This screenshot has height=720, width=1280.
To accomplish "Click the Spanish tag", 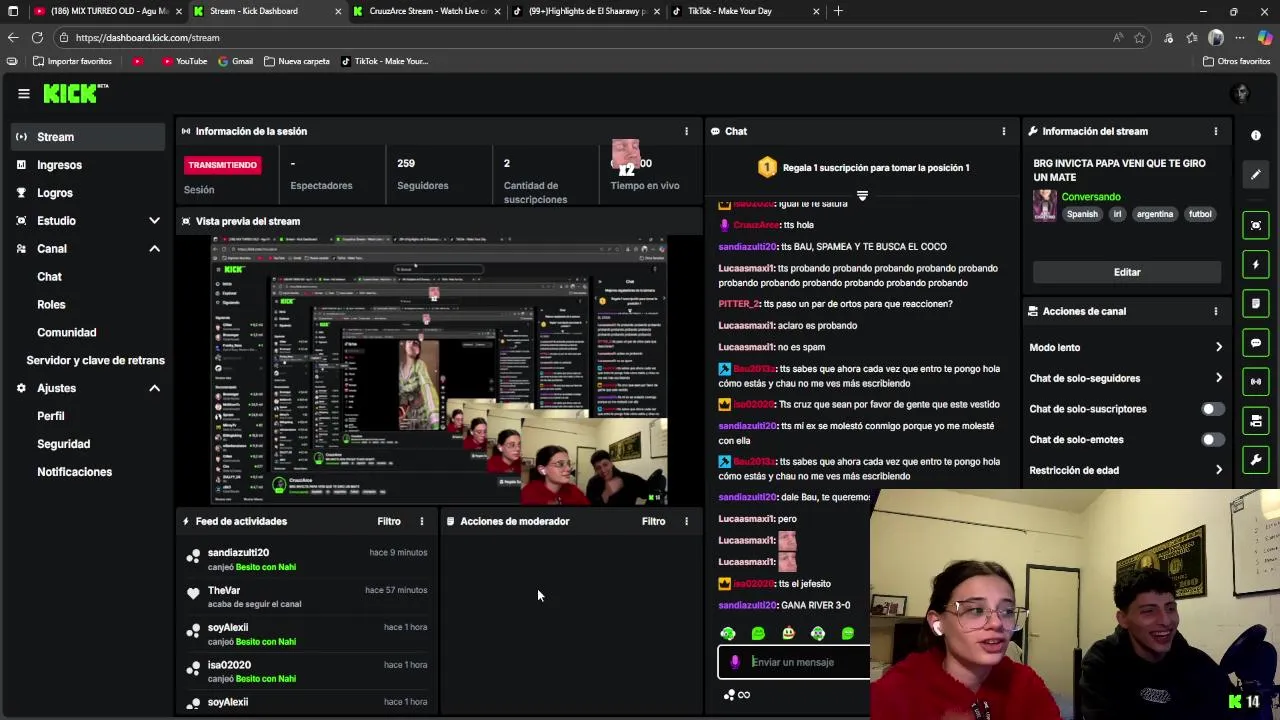I will [x=1082, y=214].
